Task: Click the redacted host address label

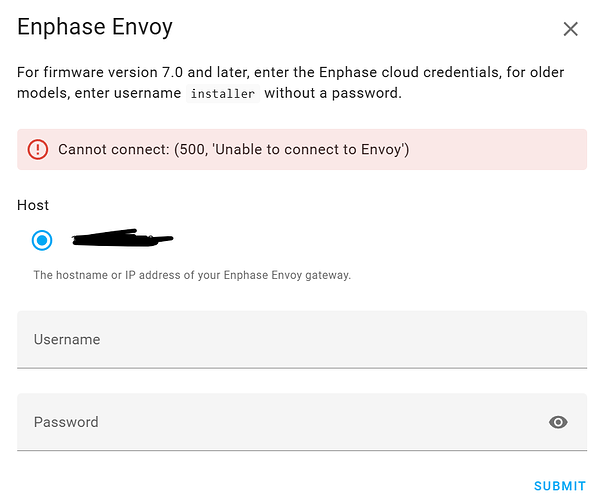Action: (122, 239)
